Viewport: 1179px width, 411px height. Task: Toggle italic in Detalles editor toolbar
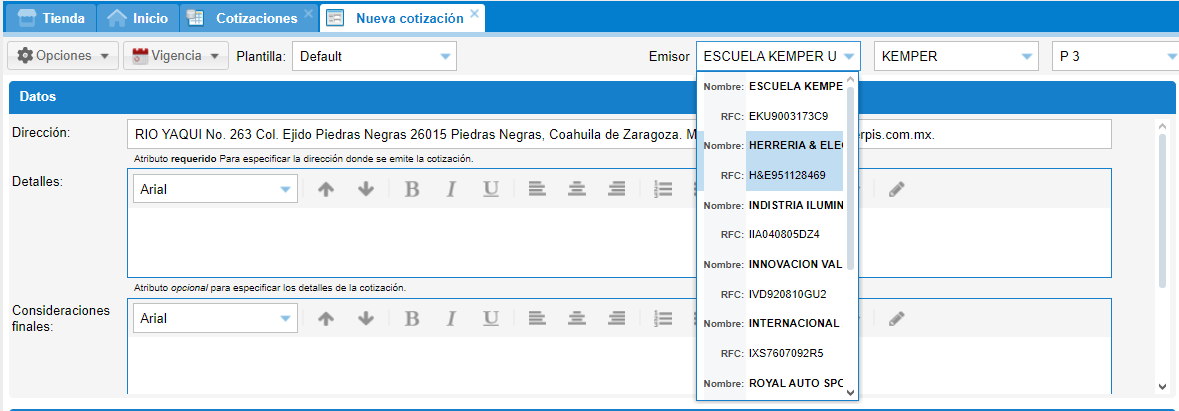451,189
